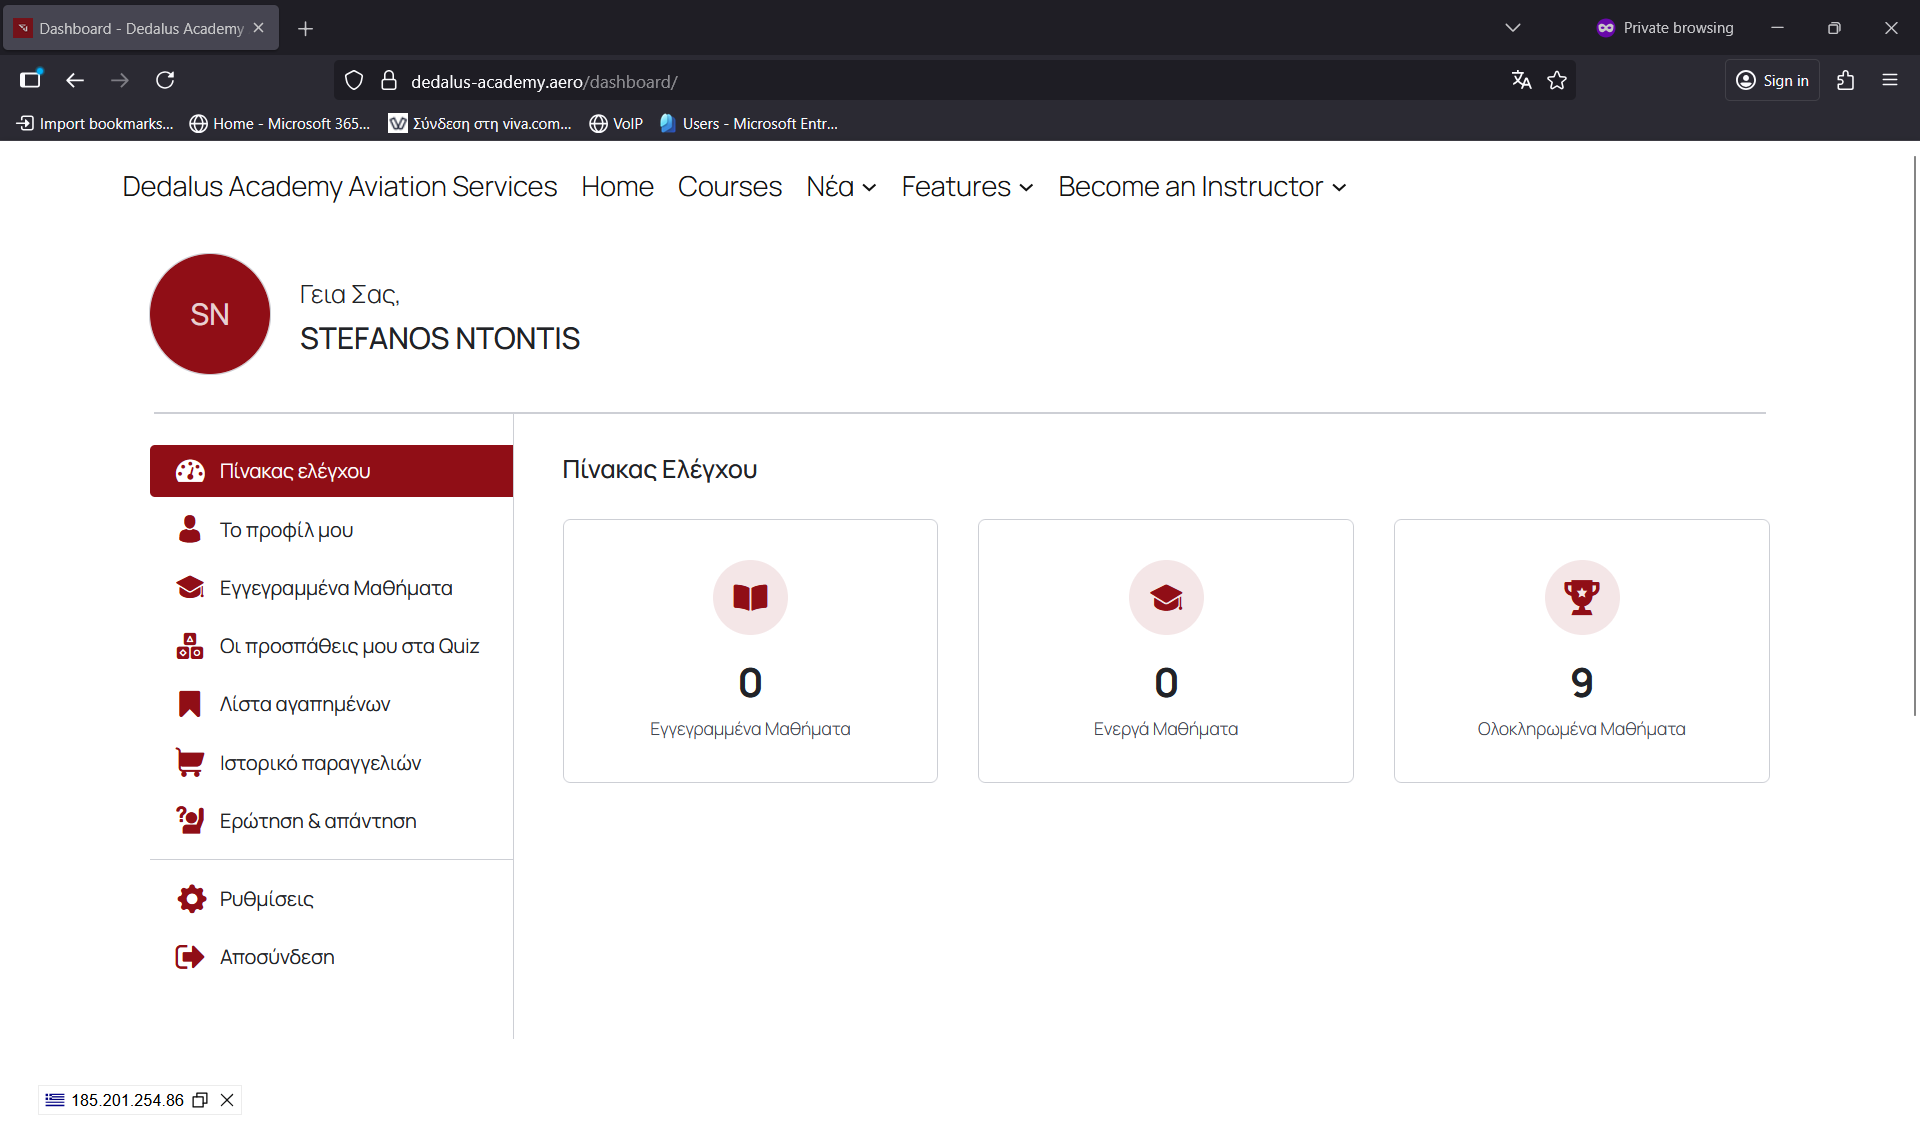Expand the Features dropdown menu
The image size is (1920, 1140).
pos(967,187)
